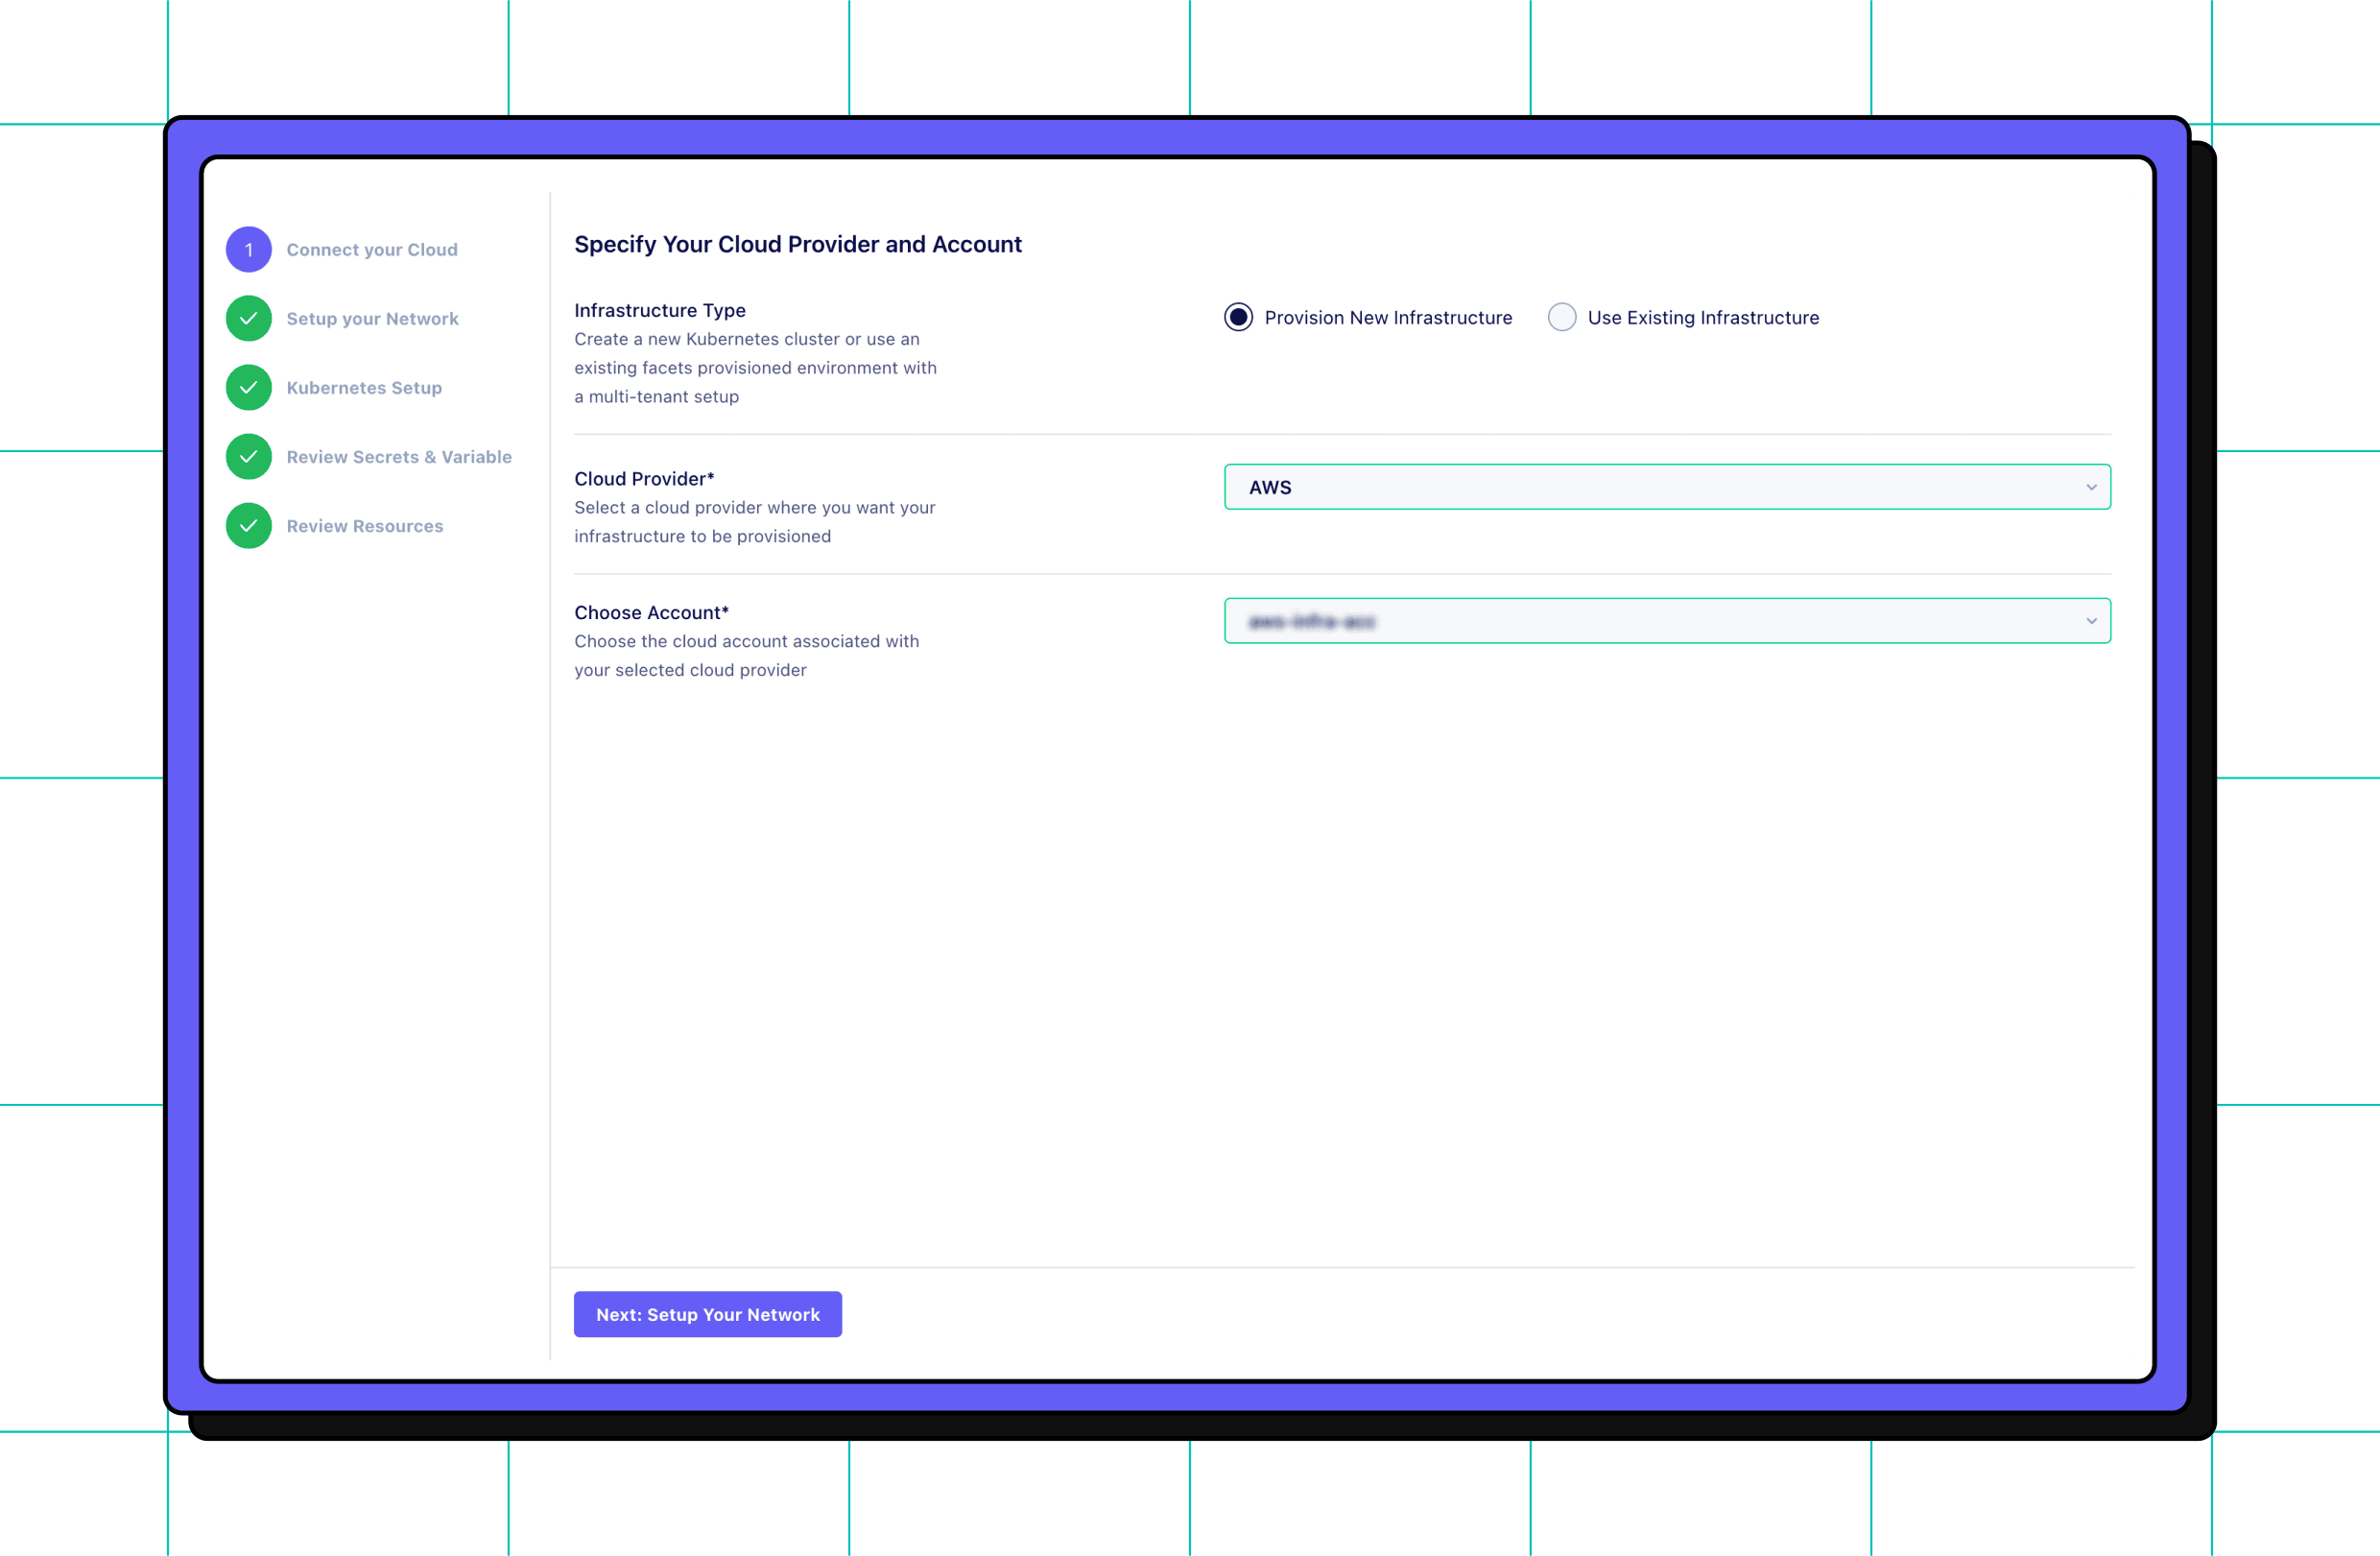2380x1556 pixels.
Task: Go to Setup your Network step
Action: (x=372, y=319)
